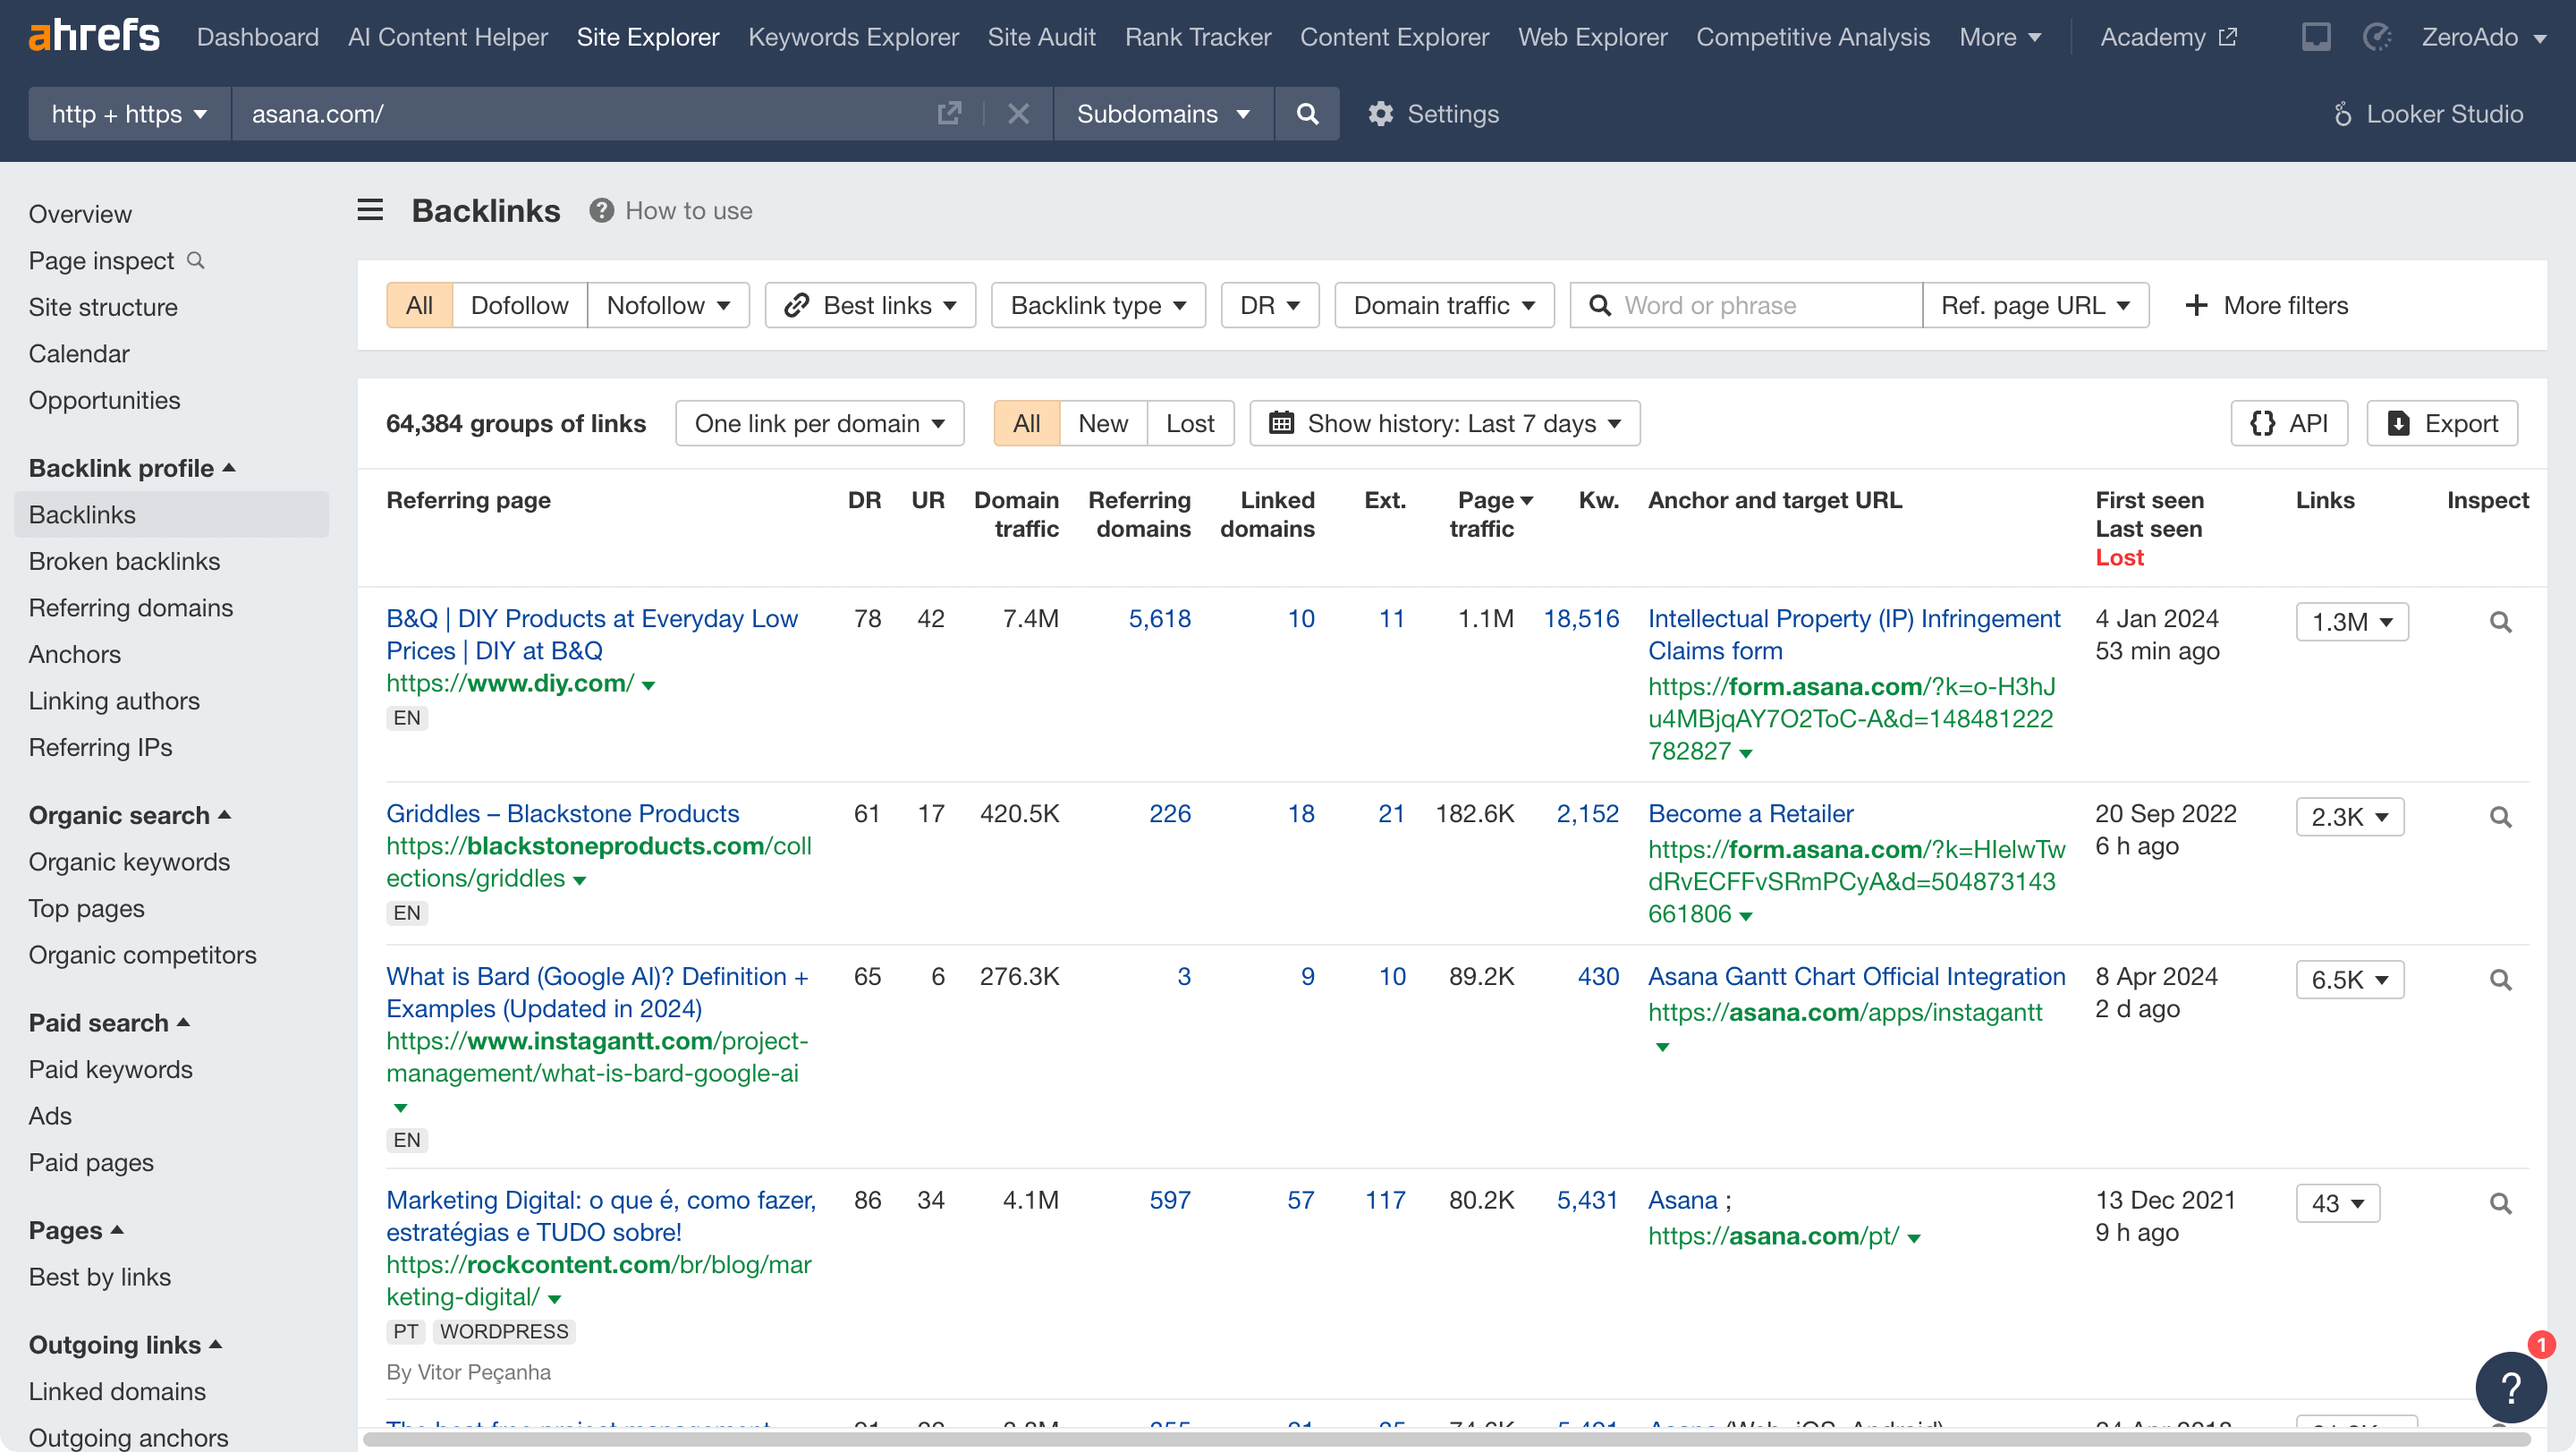The width and height of the screenshot is (2576, 1452).
Task: Open Rank Tracker
Action: coord(1198,37)
